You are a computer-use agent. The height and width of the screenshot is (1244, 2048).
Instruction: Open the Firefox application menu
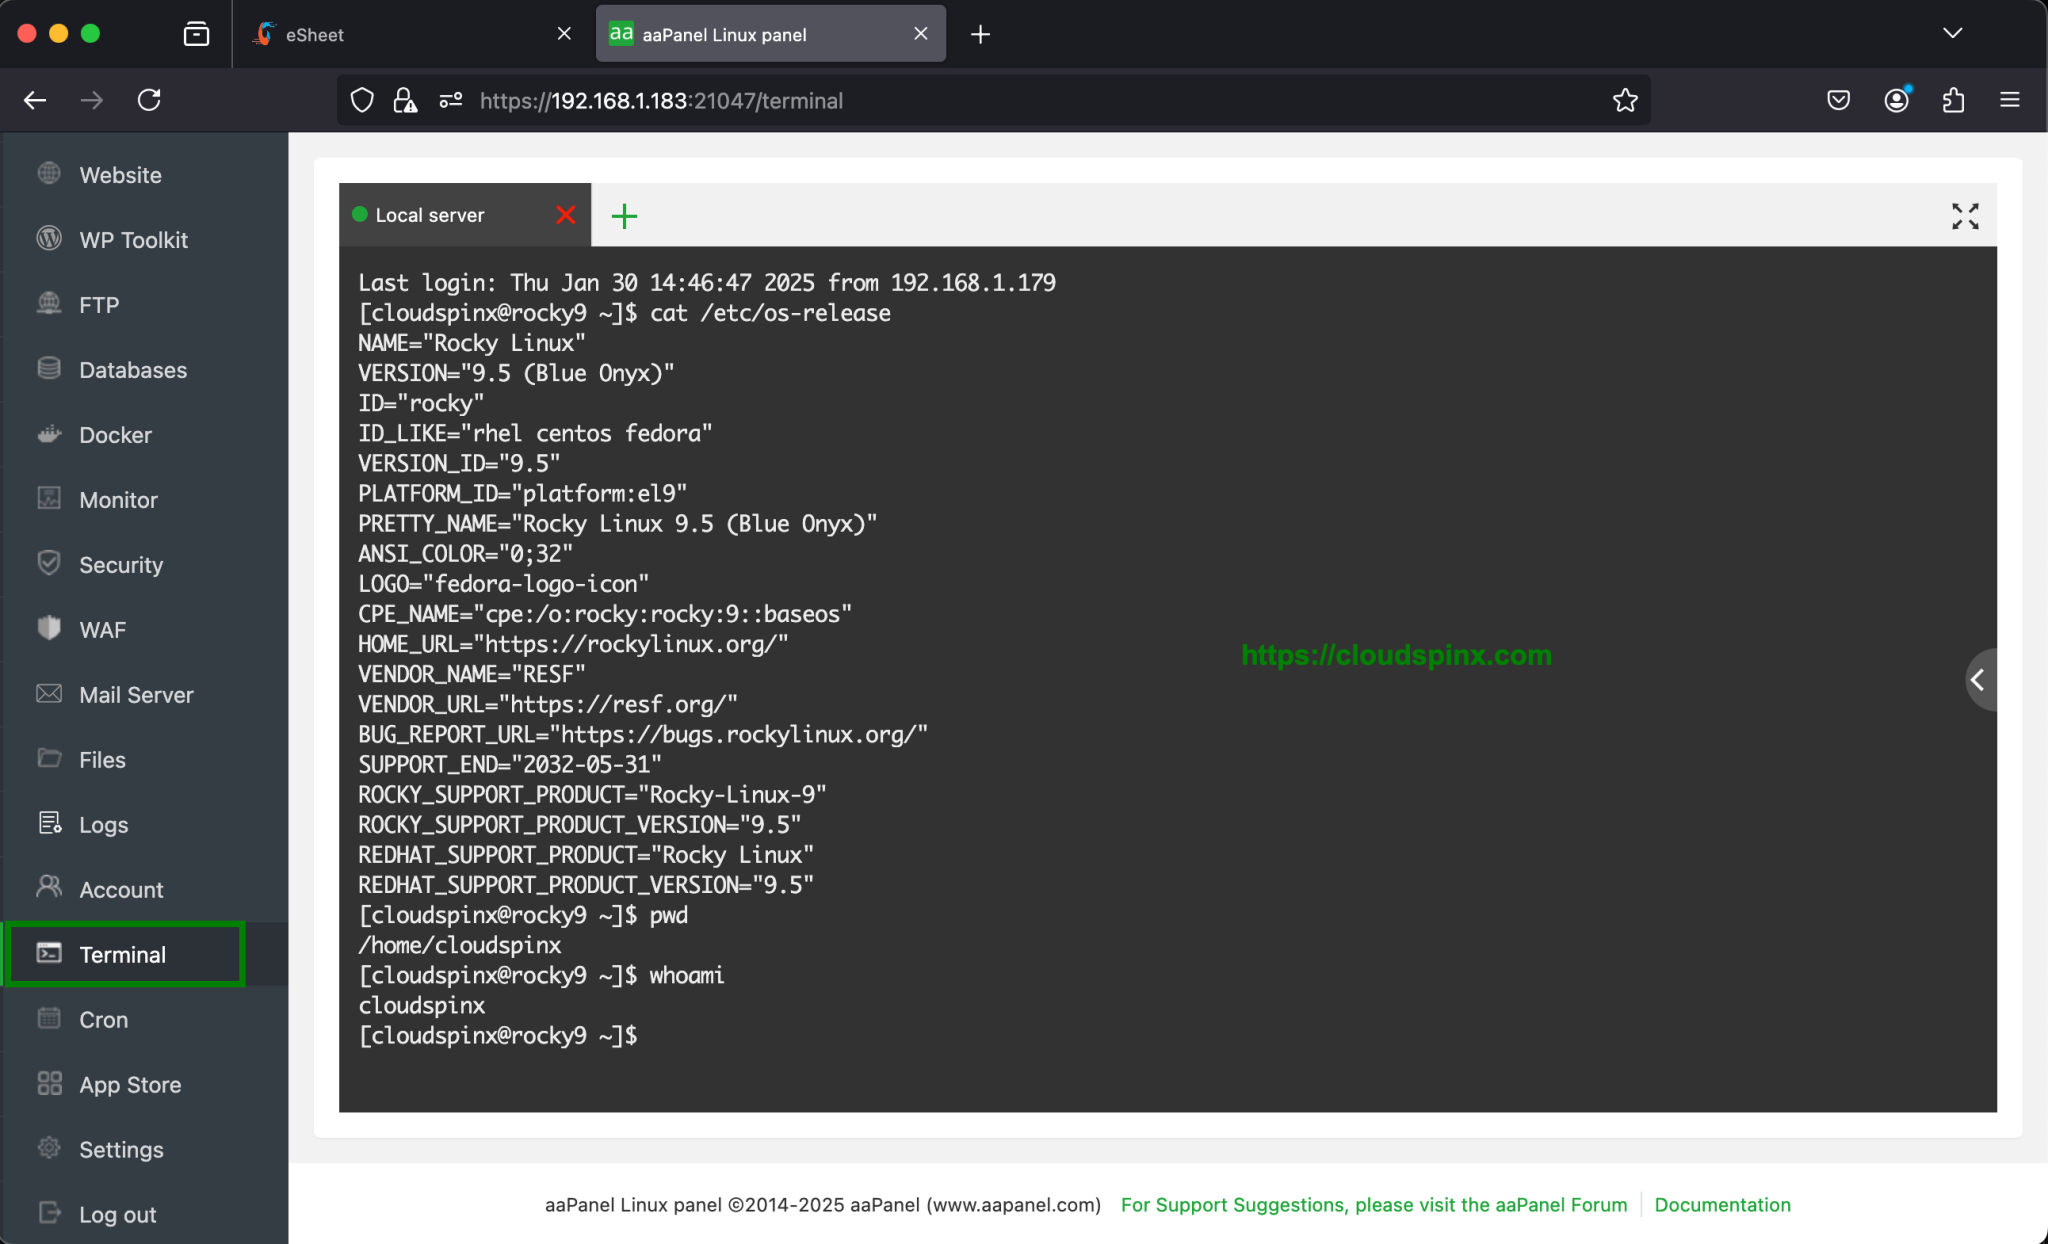point(2010,100)
